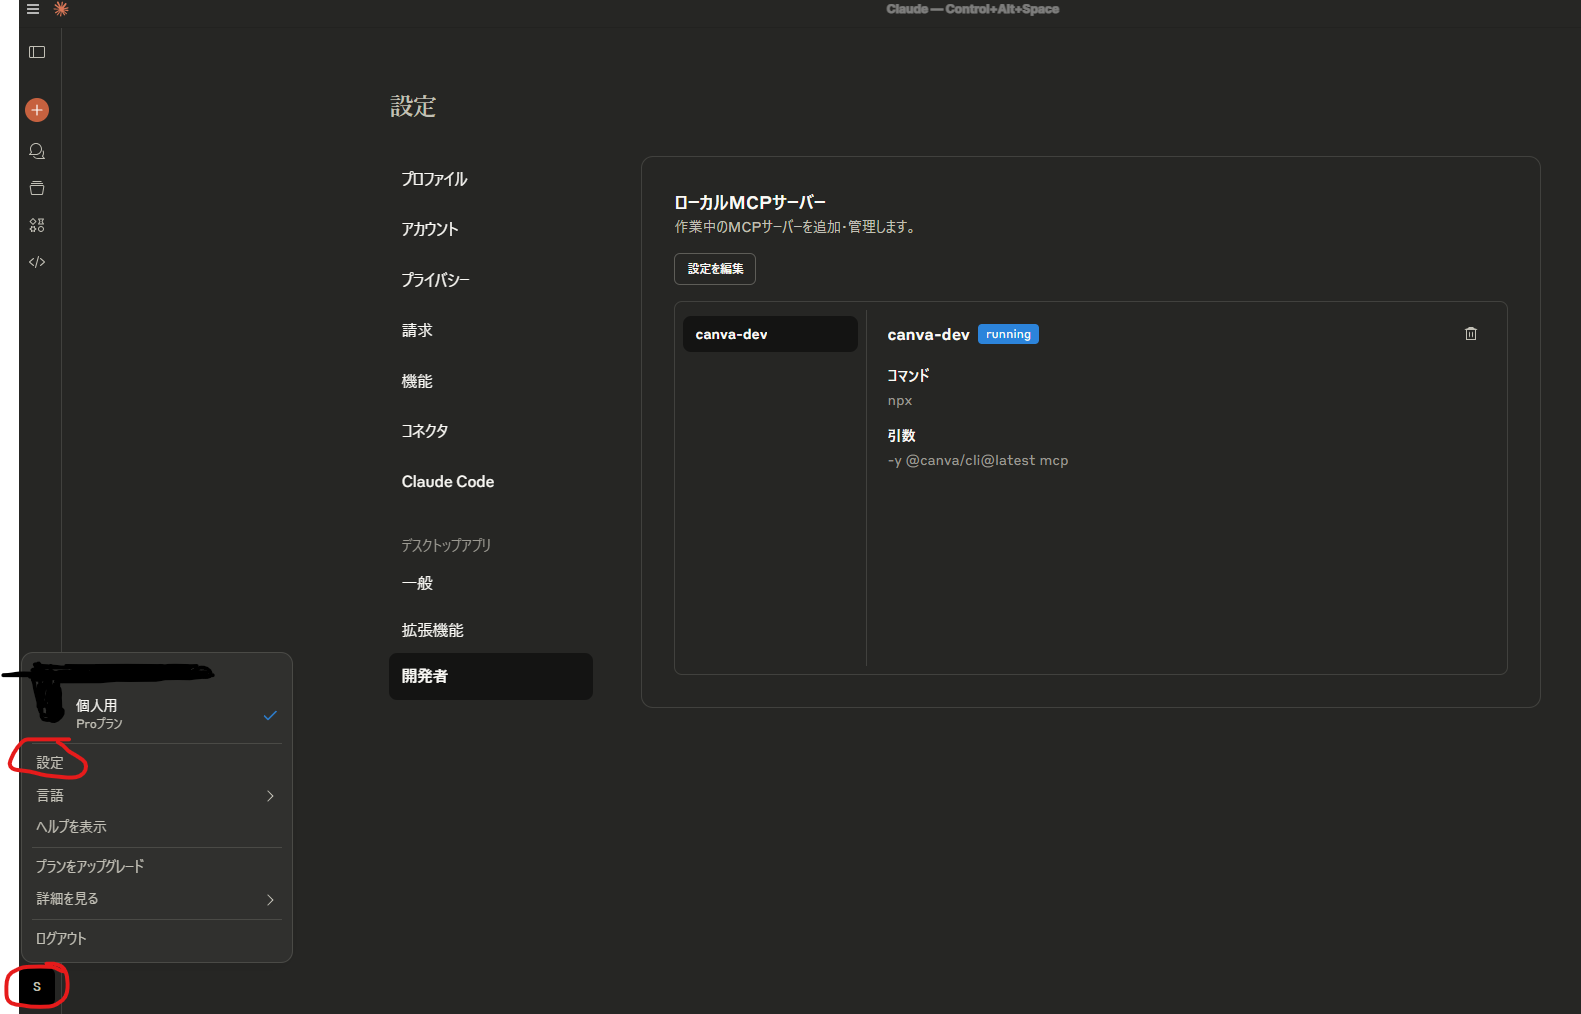Go to the 拡張機能 settings tab

pyautogui.click(x=490, y=630)
